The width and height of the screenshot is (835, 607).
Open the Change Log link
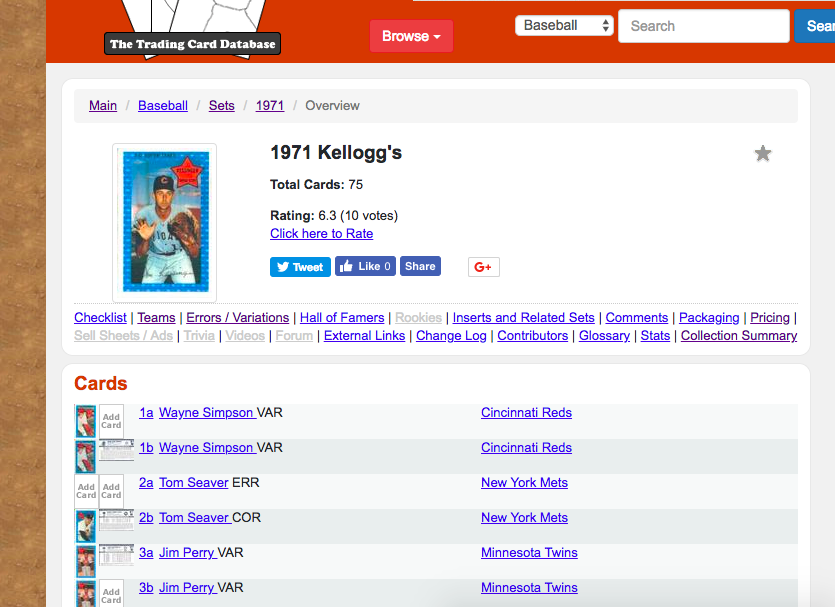[x=452, y=335]
